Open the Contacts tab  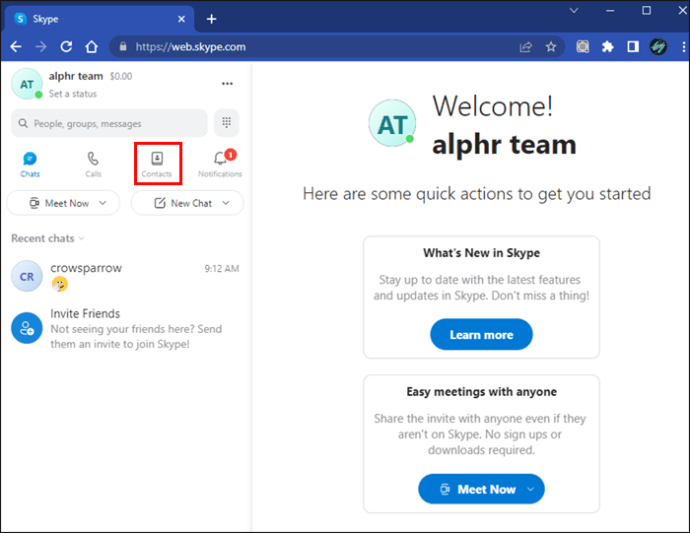[x=157, y=164]
